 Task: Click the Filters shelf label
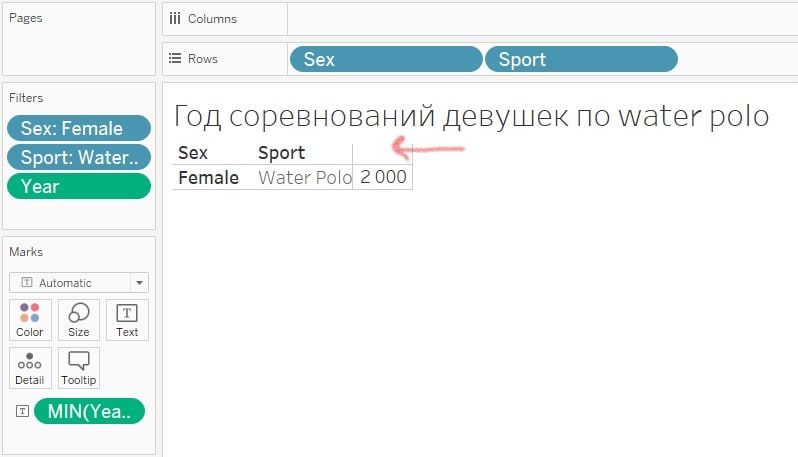point(26,98)
